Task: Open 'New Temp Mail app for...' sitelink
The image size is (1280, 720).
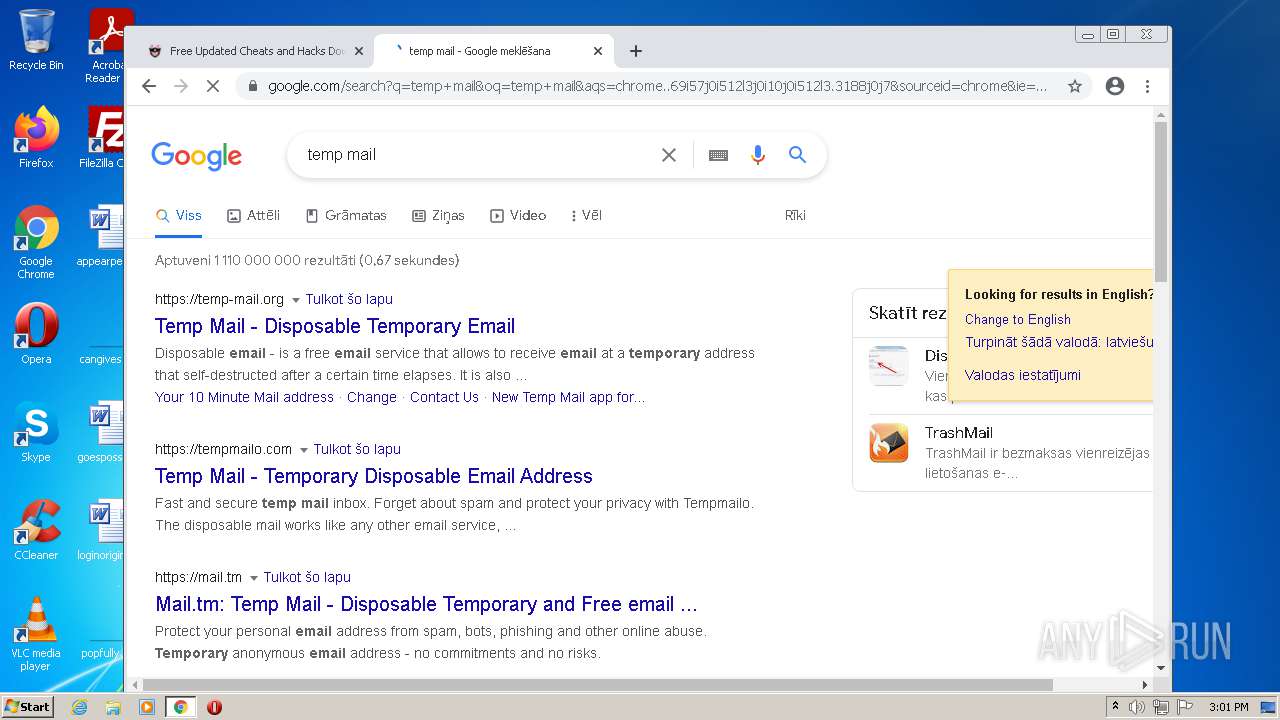Action: pos(568,397)
